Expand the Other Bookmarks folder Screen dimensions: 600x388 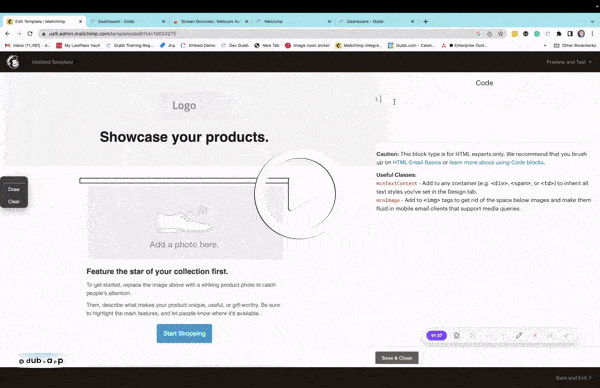[x=575, y=45]
